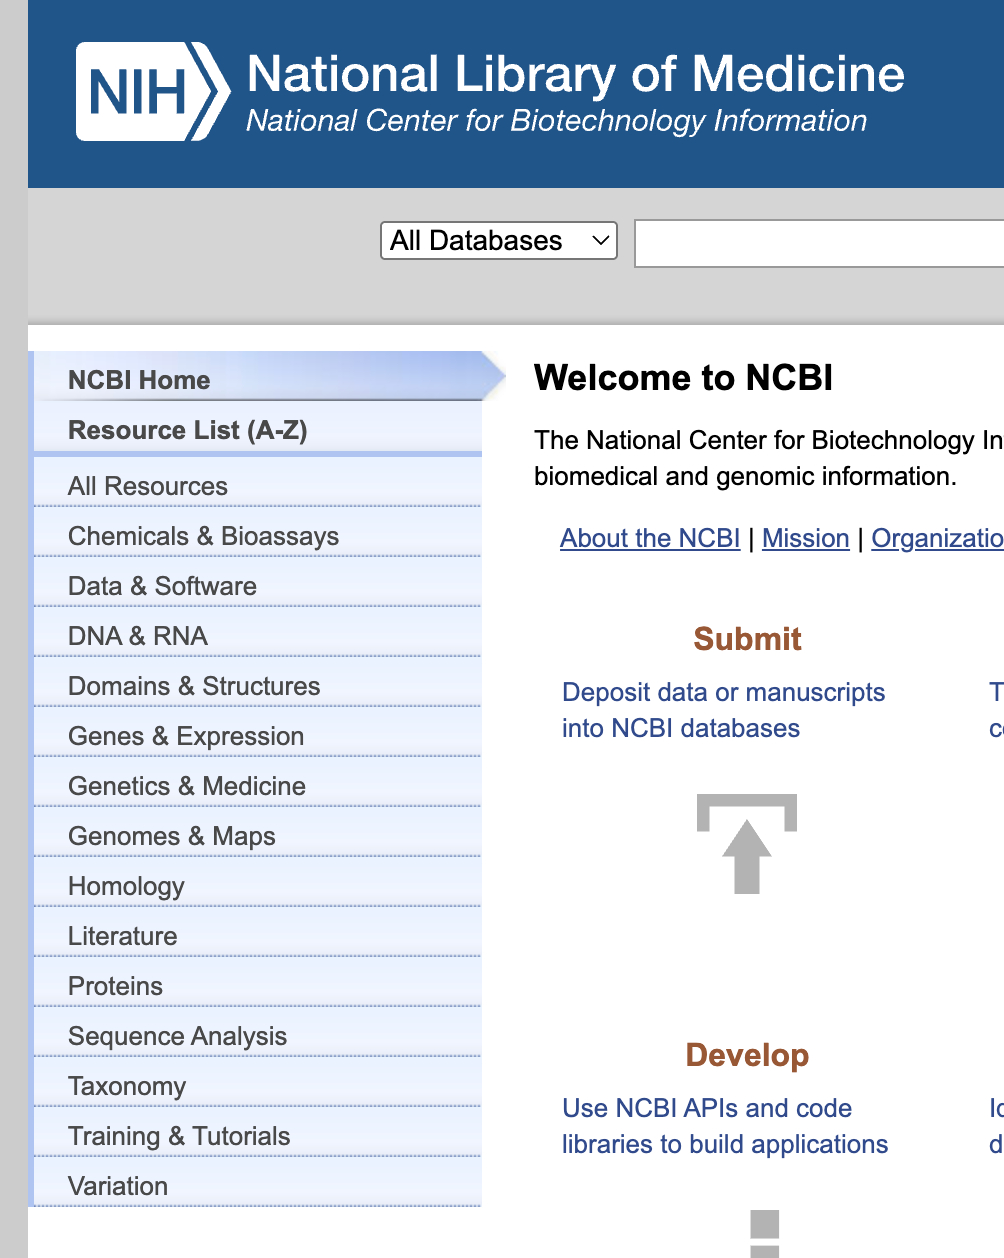This screenshot has width=1004, height=1258.
Task: Go to Chemicals & Bioassays category
Action: (203, 536)
